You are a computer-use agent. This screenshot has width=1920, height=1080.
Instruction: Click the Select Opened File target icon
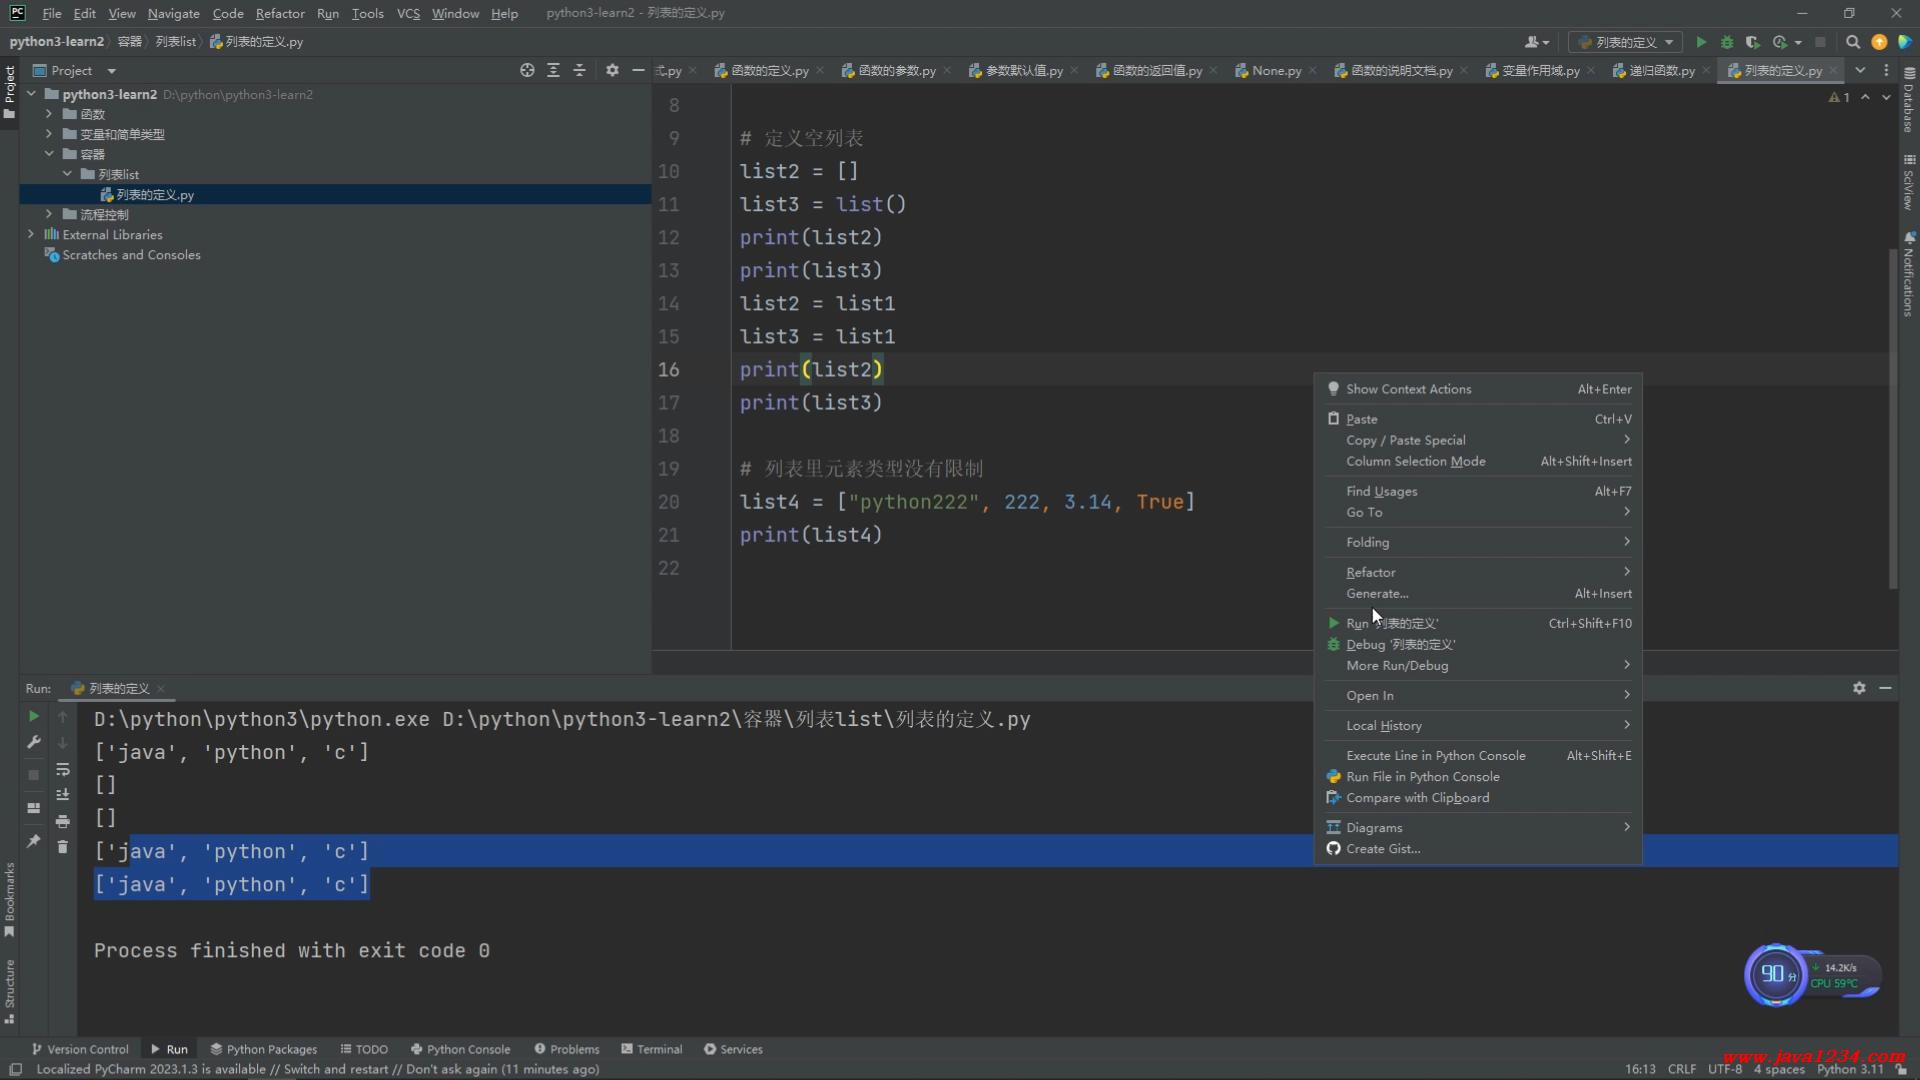click(527, 70)
